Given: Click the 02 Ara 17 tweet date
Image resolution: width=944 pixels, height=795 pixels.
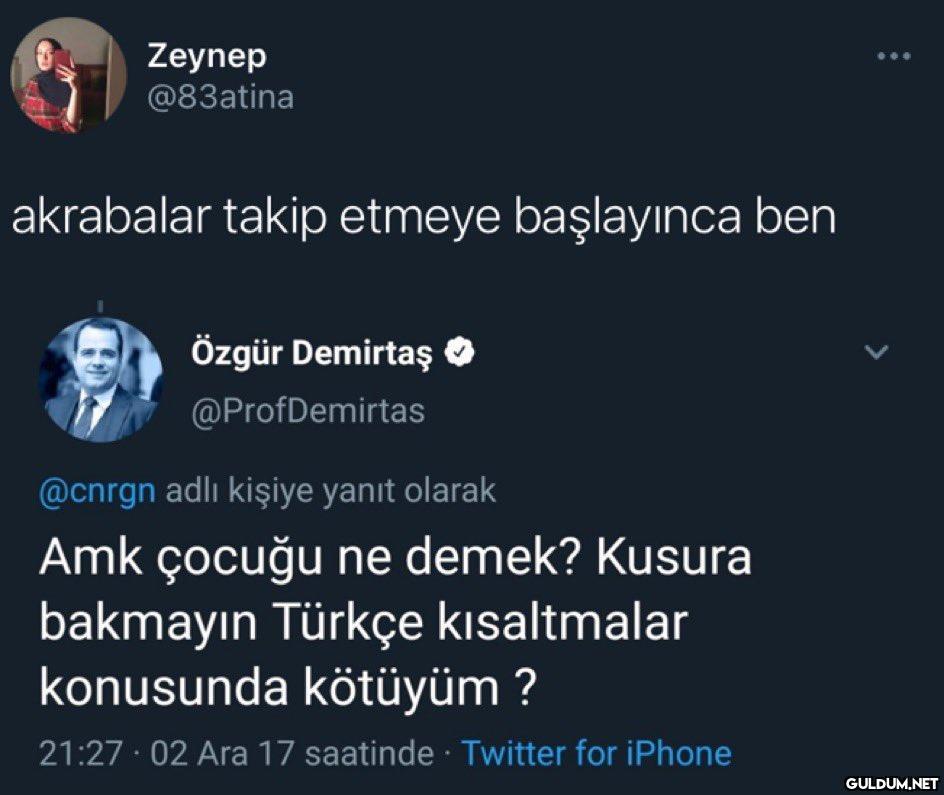Looking at the screenshot, I should [x=212, y=752].
